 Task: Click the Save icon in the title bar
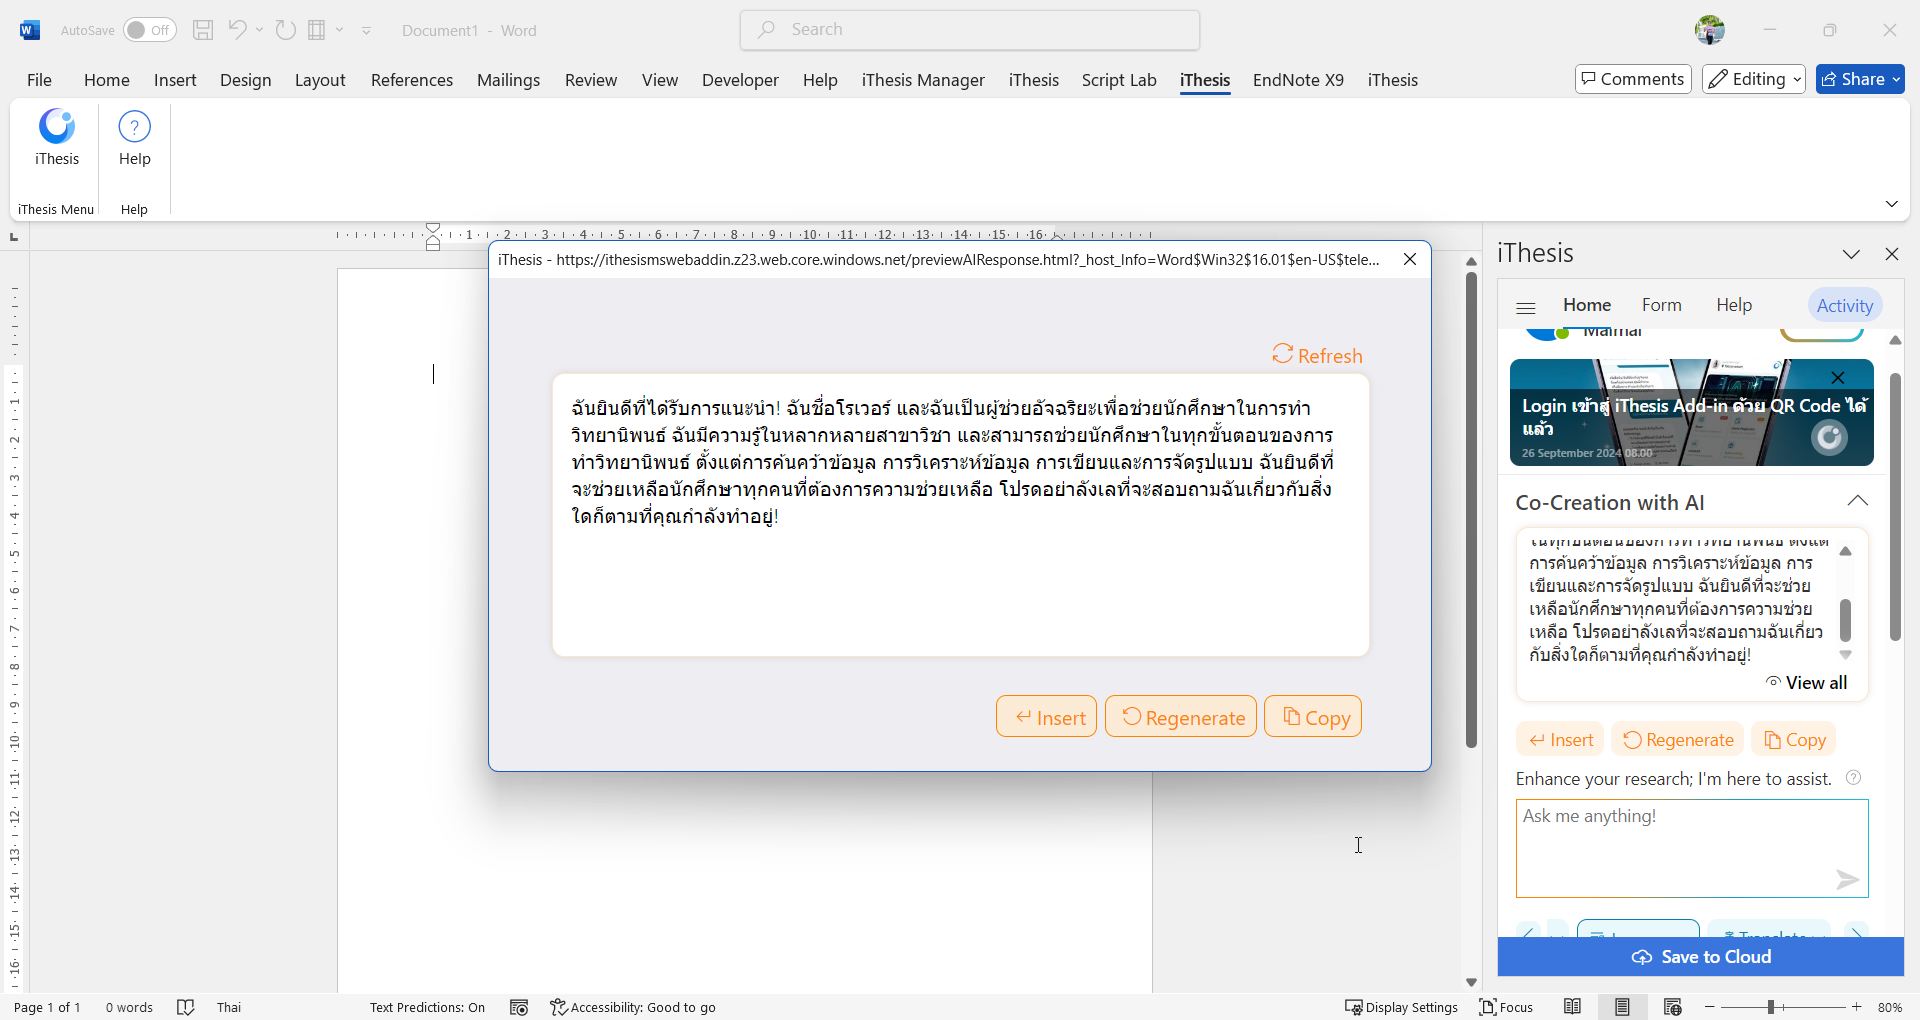point(203,30)
